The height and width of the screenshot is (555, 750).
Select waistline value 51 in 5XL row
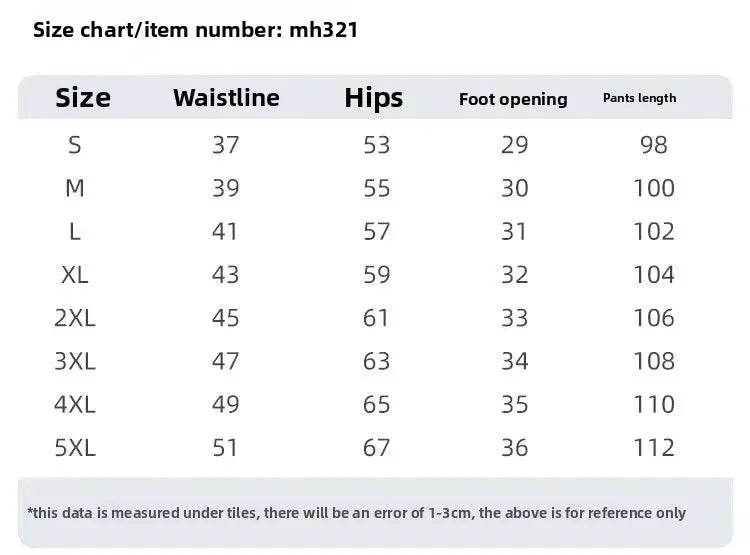pyautogui.click(x=226, y=448)
